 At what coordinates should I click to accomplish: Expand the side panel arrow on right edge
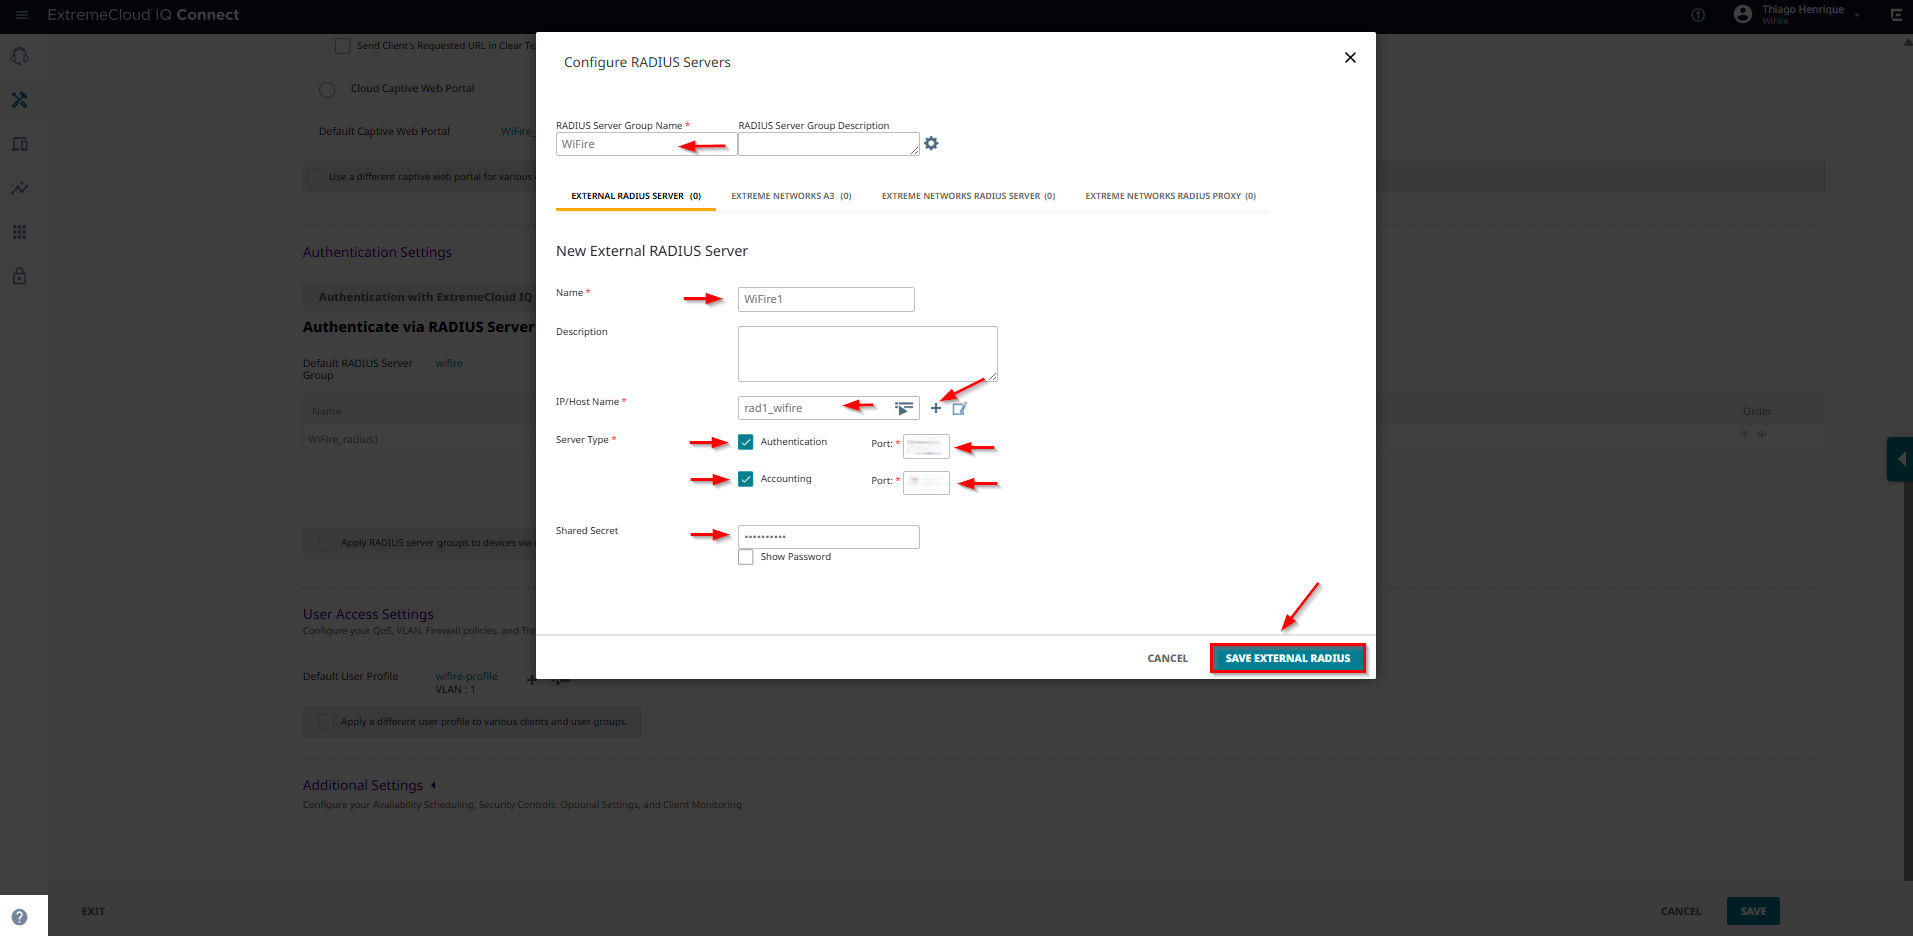tap(1900, 460)
